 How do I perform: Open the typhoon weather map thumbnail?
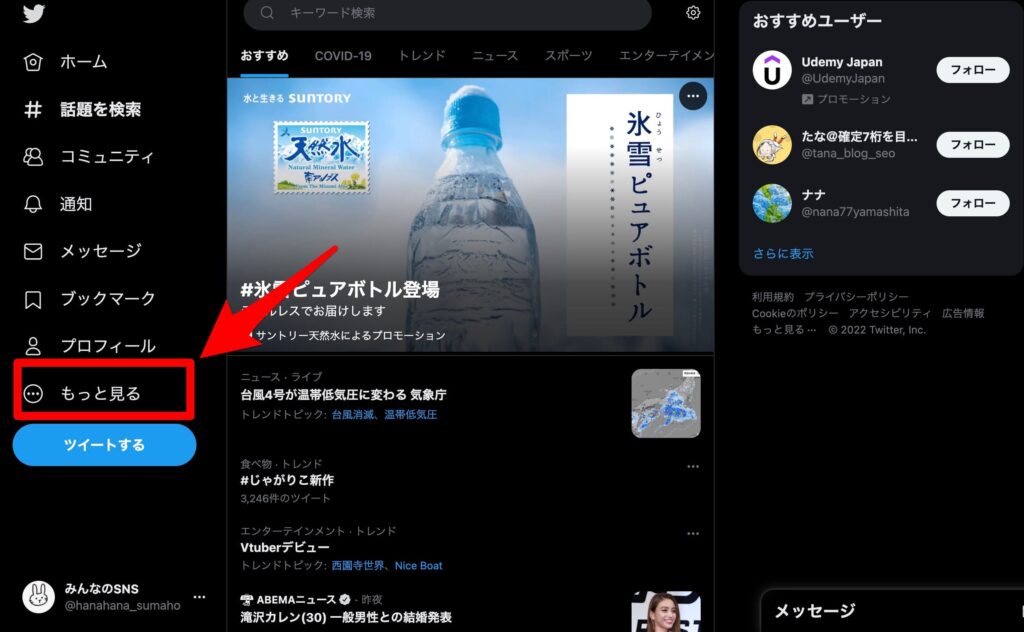tap(665, 403)
